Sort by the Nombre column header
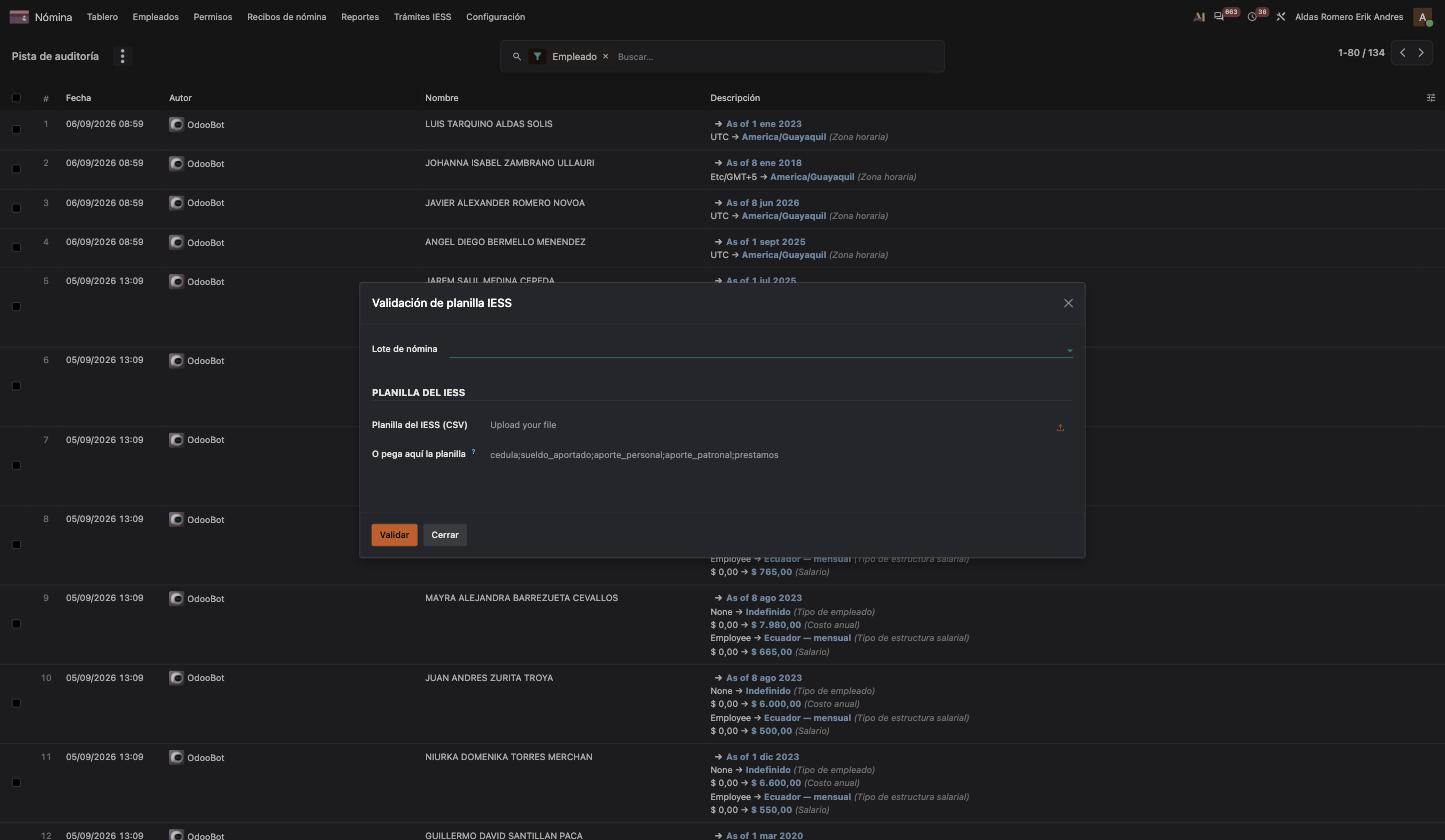 (x=441, y=98)
